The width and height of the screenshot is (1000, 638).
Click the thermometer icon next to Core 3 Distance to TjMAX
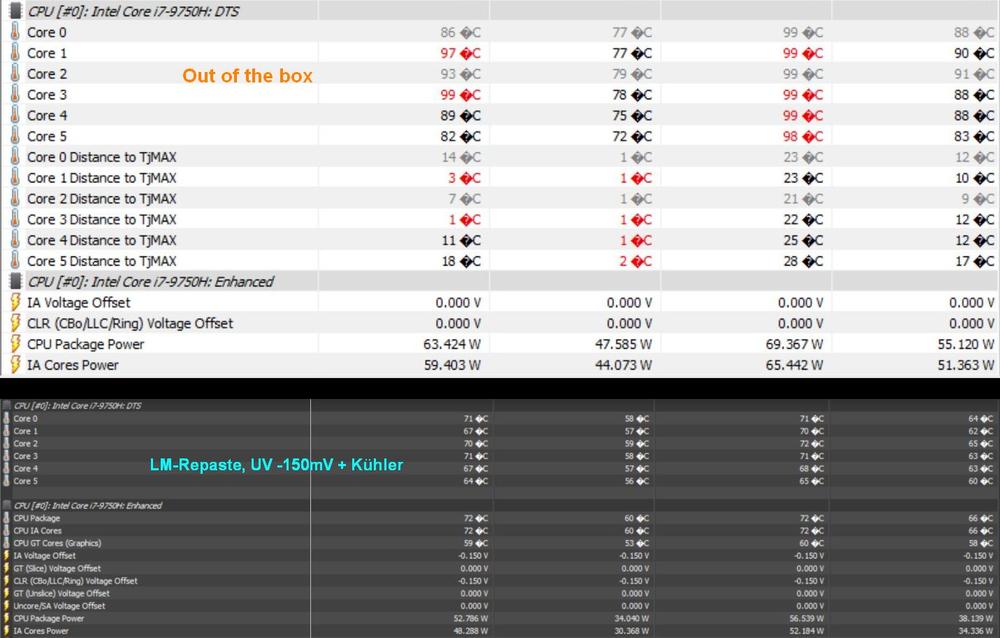[15, 219]
